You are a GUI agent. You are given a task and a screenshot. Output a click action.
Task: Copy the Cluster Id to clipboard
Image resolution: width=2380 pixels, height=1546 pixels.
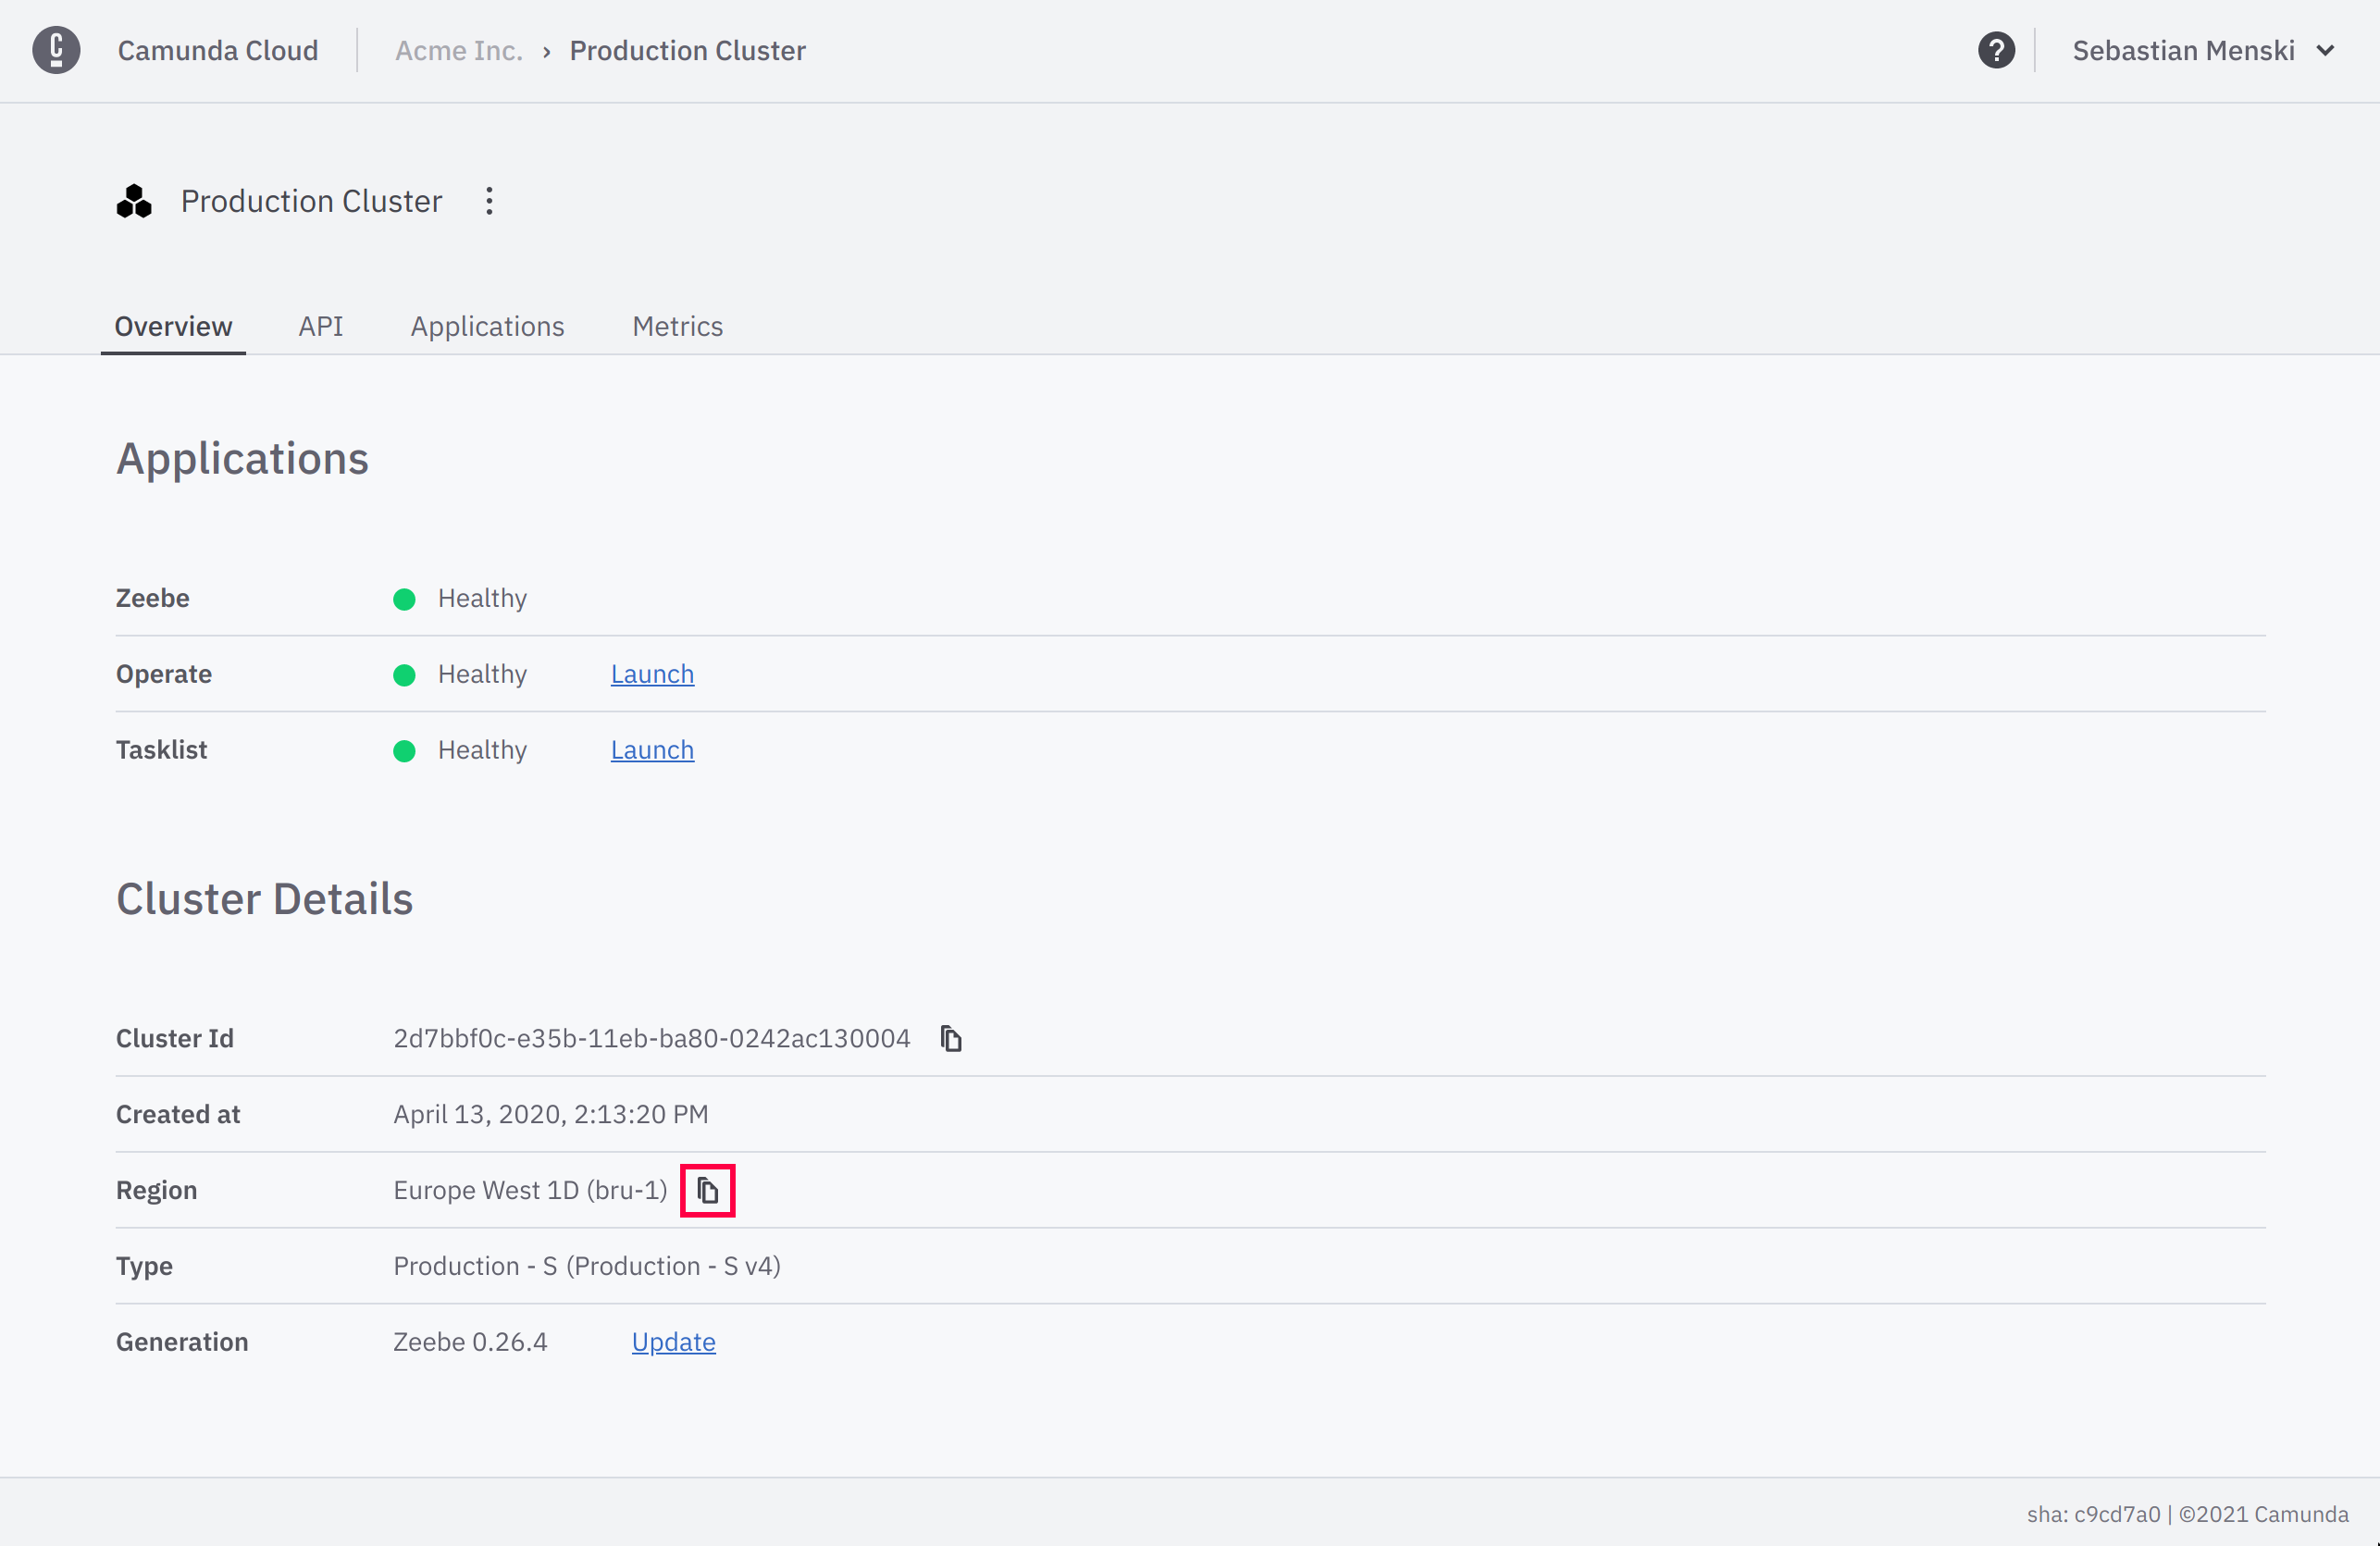tap(951, 1039)
